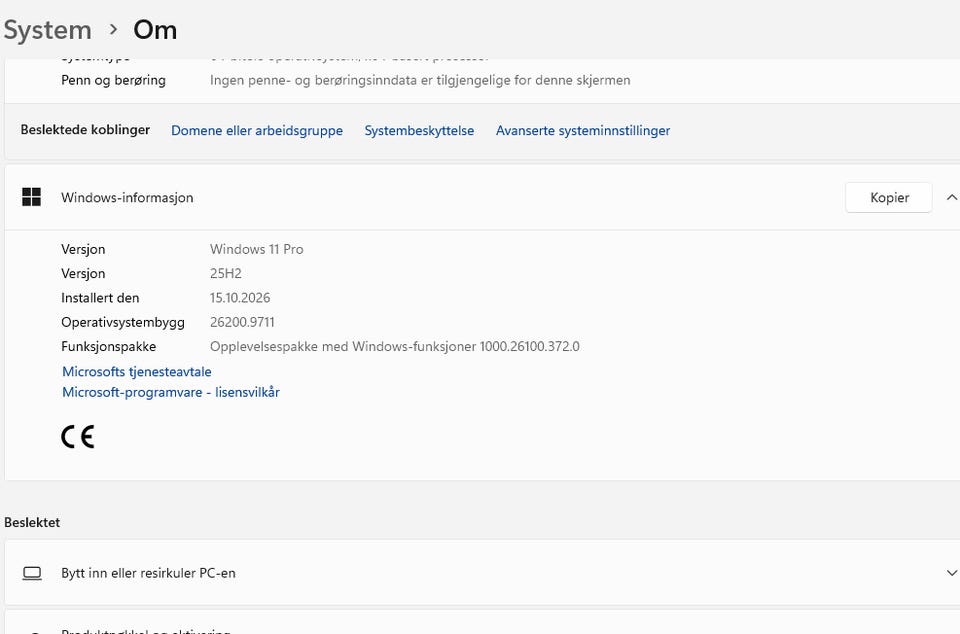Click the Windows 11 Pro version value

[257, 249]
